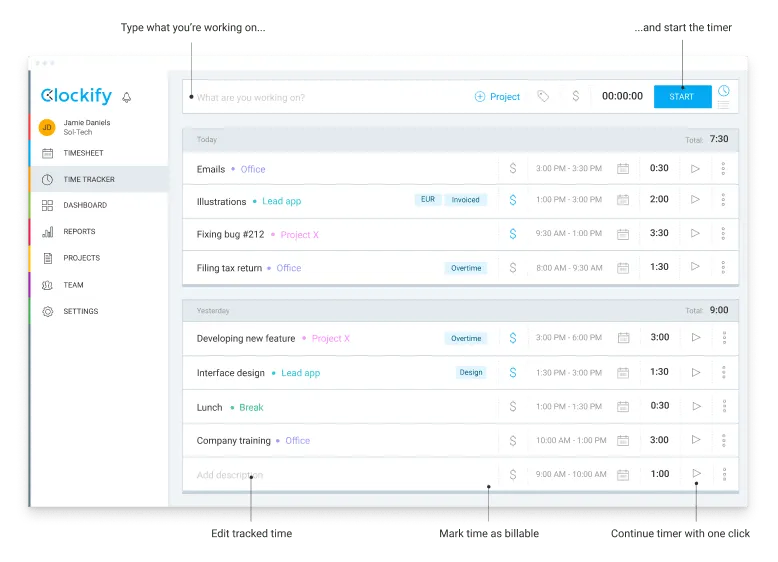
Task: Open calendar for Developing new feature
Action: [624, 338]
